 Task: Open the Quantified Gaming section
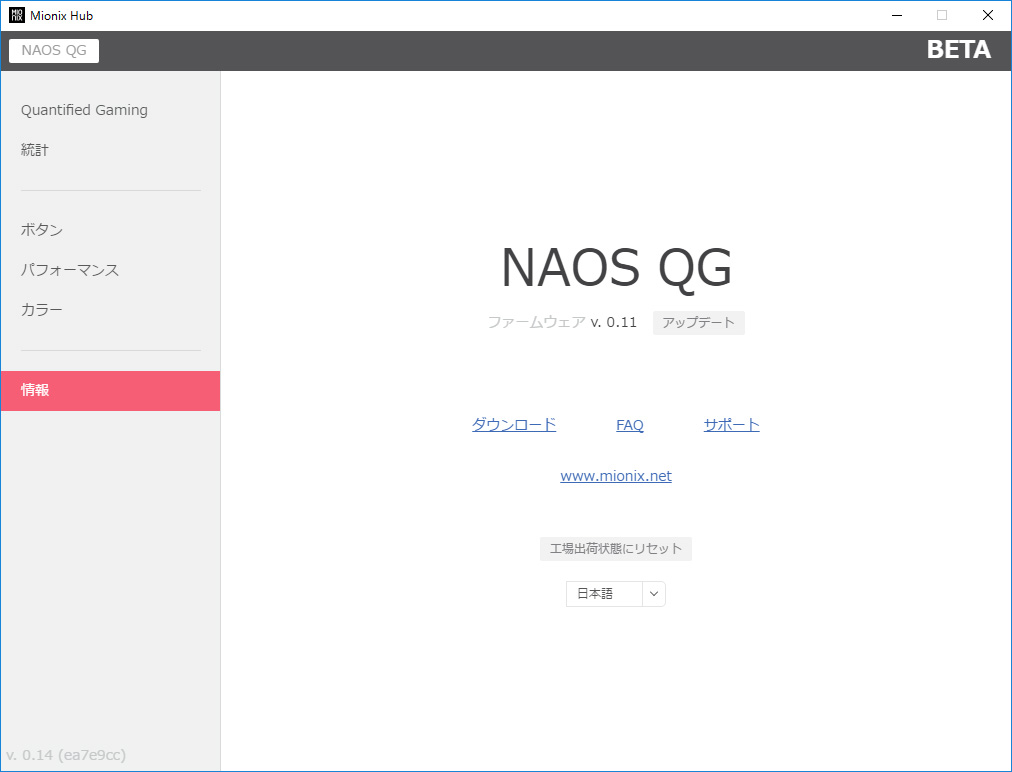[x=84, y=110]
